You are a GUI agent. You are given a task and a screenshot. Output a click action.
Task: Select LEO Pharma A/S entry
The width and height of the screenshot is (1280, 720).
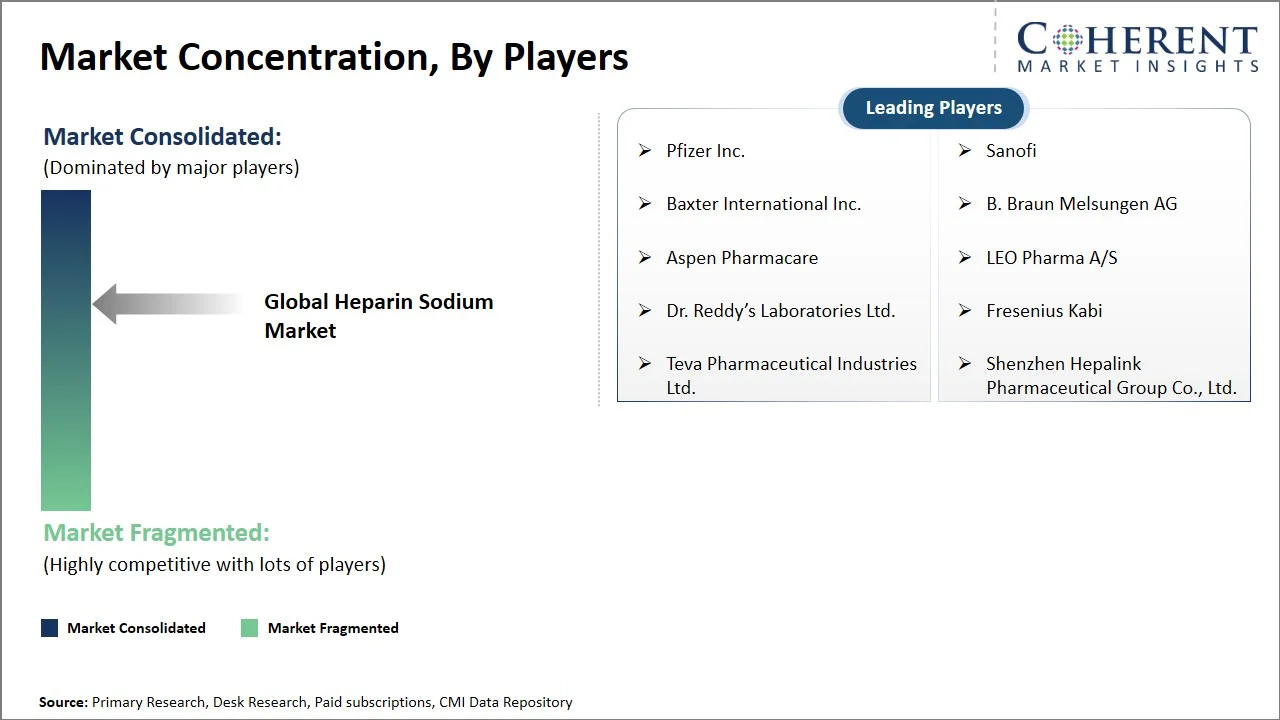click(x=1052, y=258)
